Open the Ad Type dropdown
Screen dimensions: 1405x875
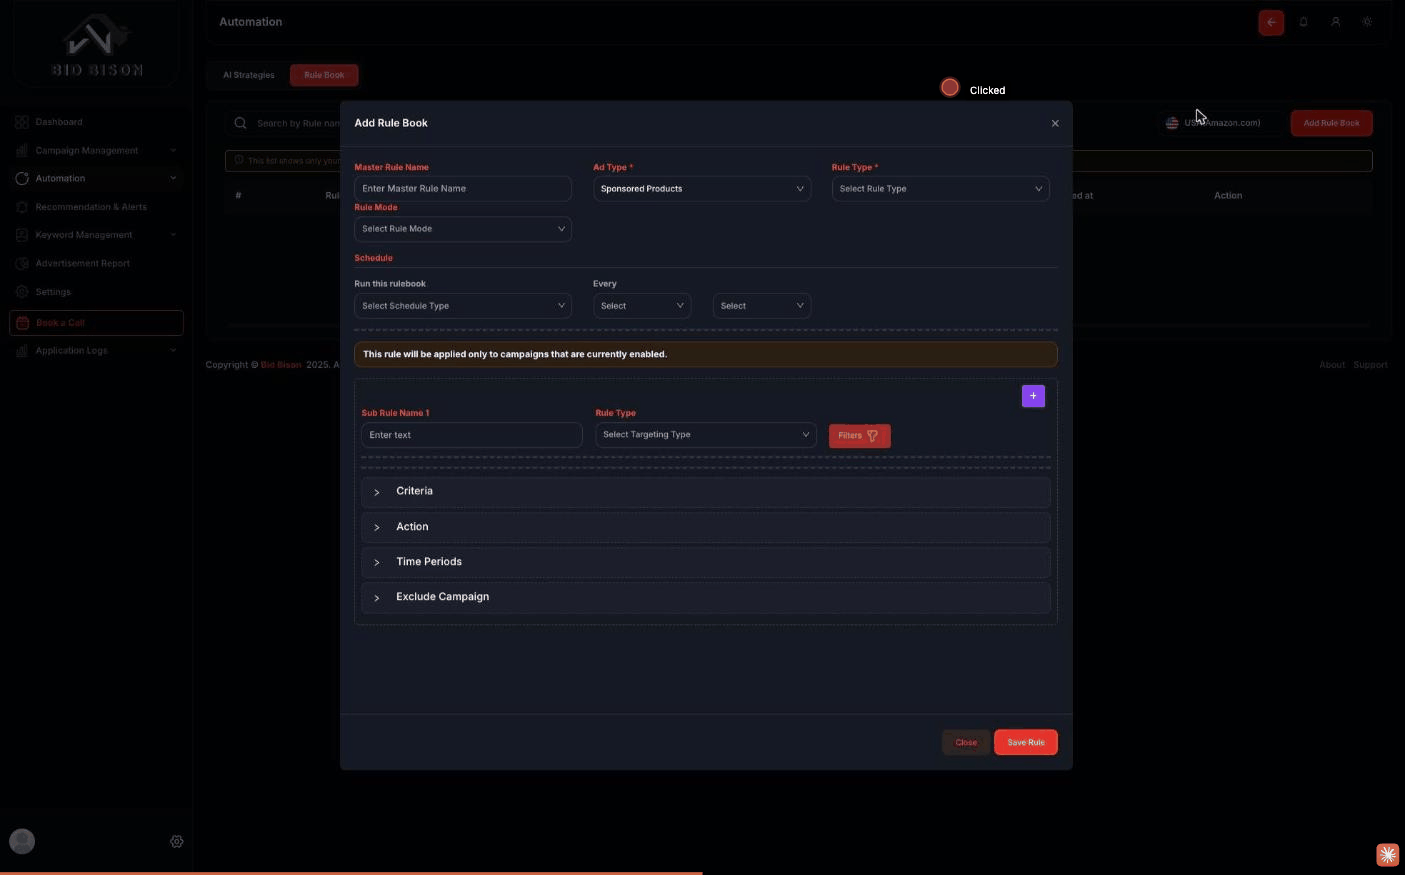tap(702, 188)
